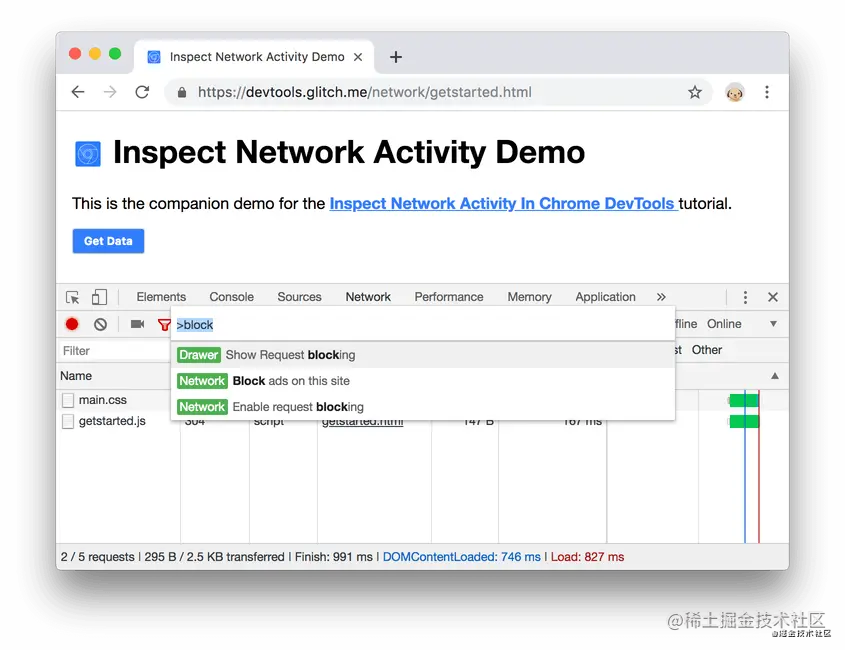The height and width of the screenshot is (650, 845).
Task: Click the blue DevTools logo beside the heading
Action: tap(88, 154)
